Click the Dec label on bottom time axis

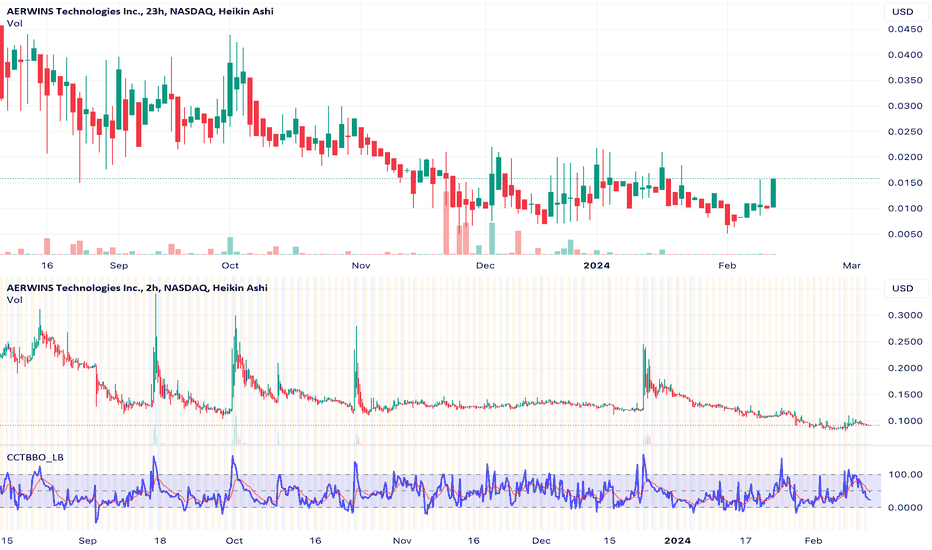point(541,540)
